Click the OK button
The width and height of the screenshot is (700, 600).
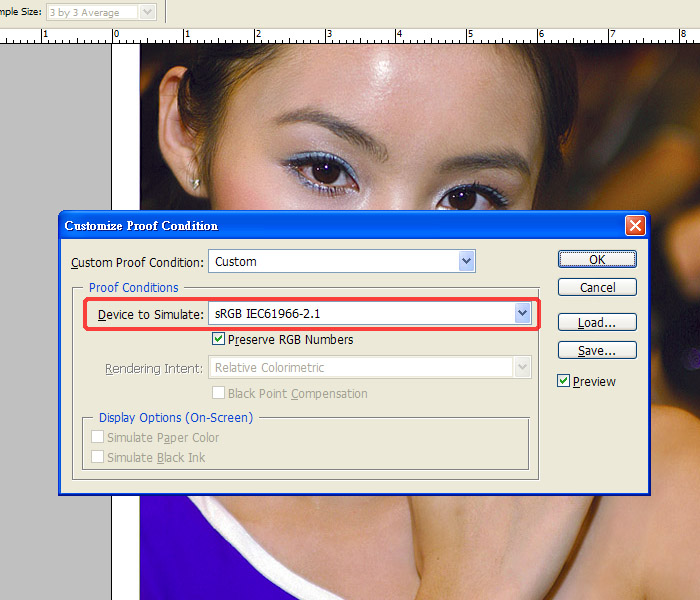[x=596, y=259]
